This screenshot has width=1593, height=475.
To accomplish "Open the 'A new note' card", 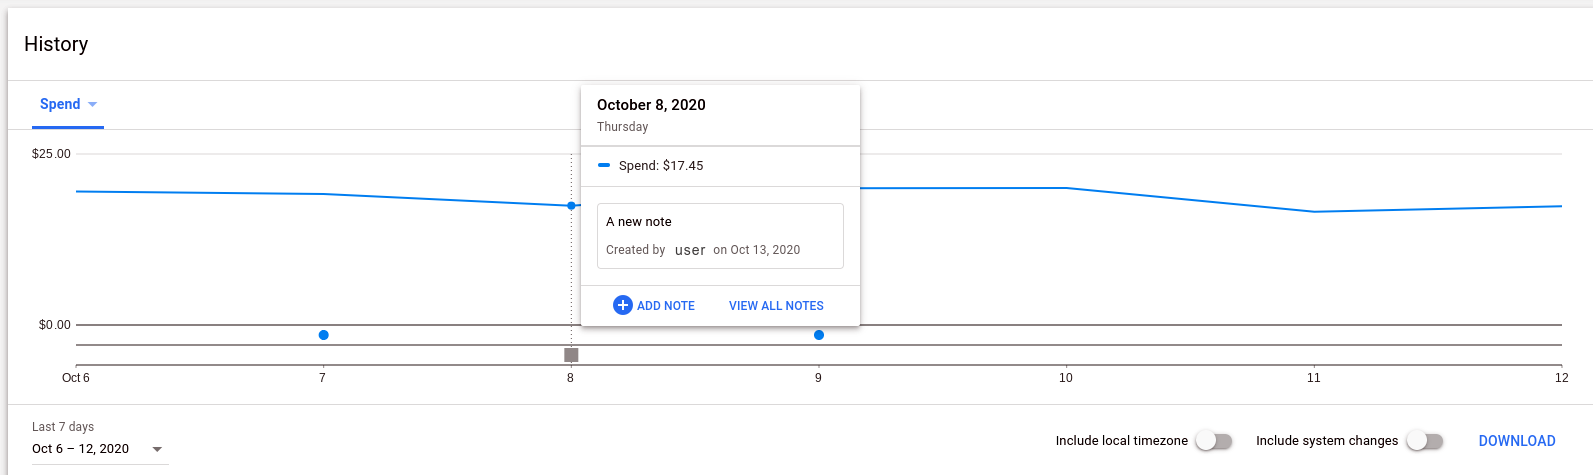I will 720,236.
